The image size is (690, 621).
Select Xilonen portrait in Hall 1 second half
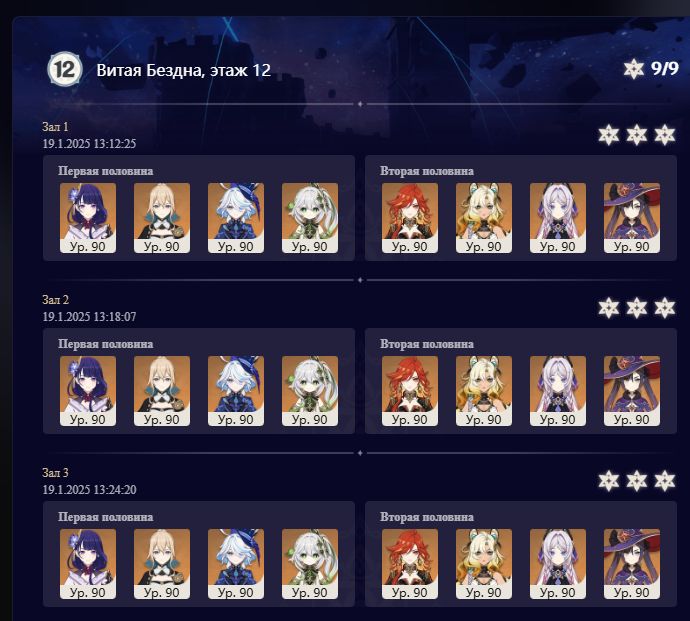click(x=484, y=218)
